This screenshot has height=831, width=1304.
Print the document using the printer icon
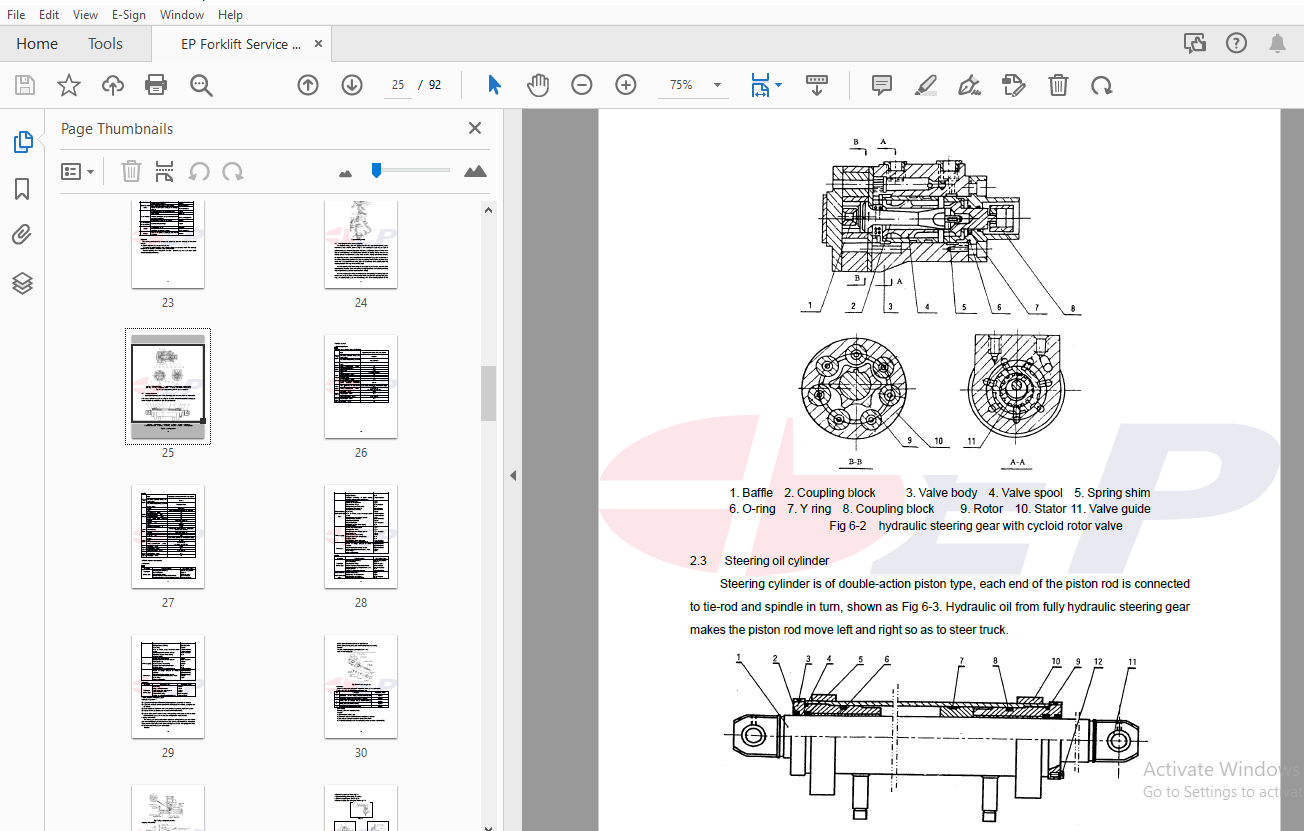pos(156,85)
